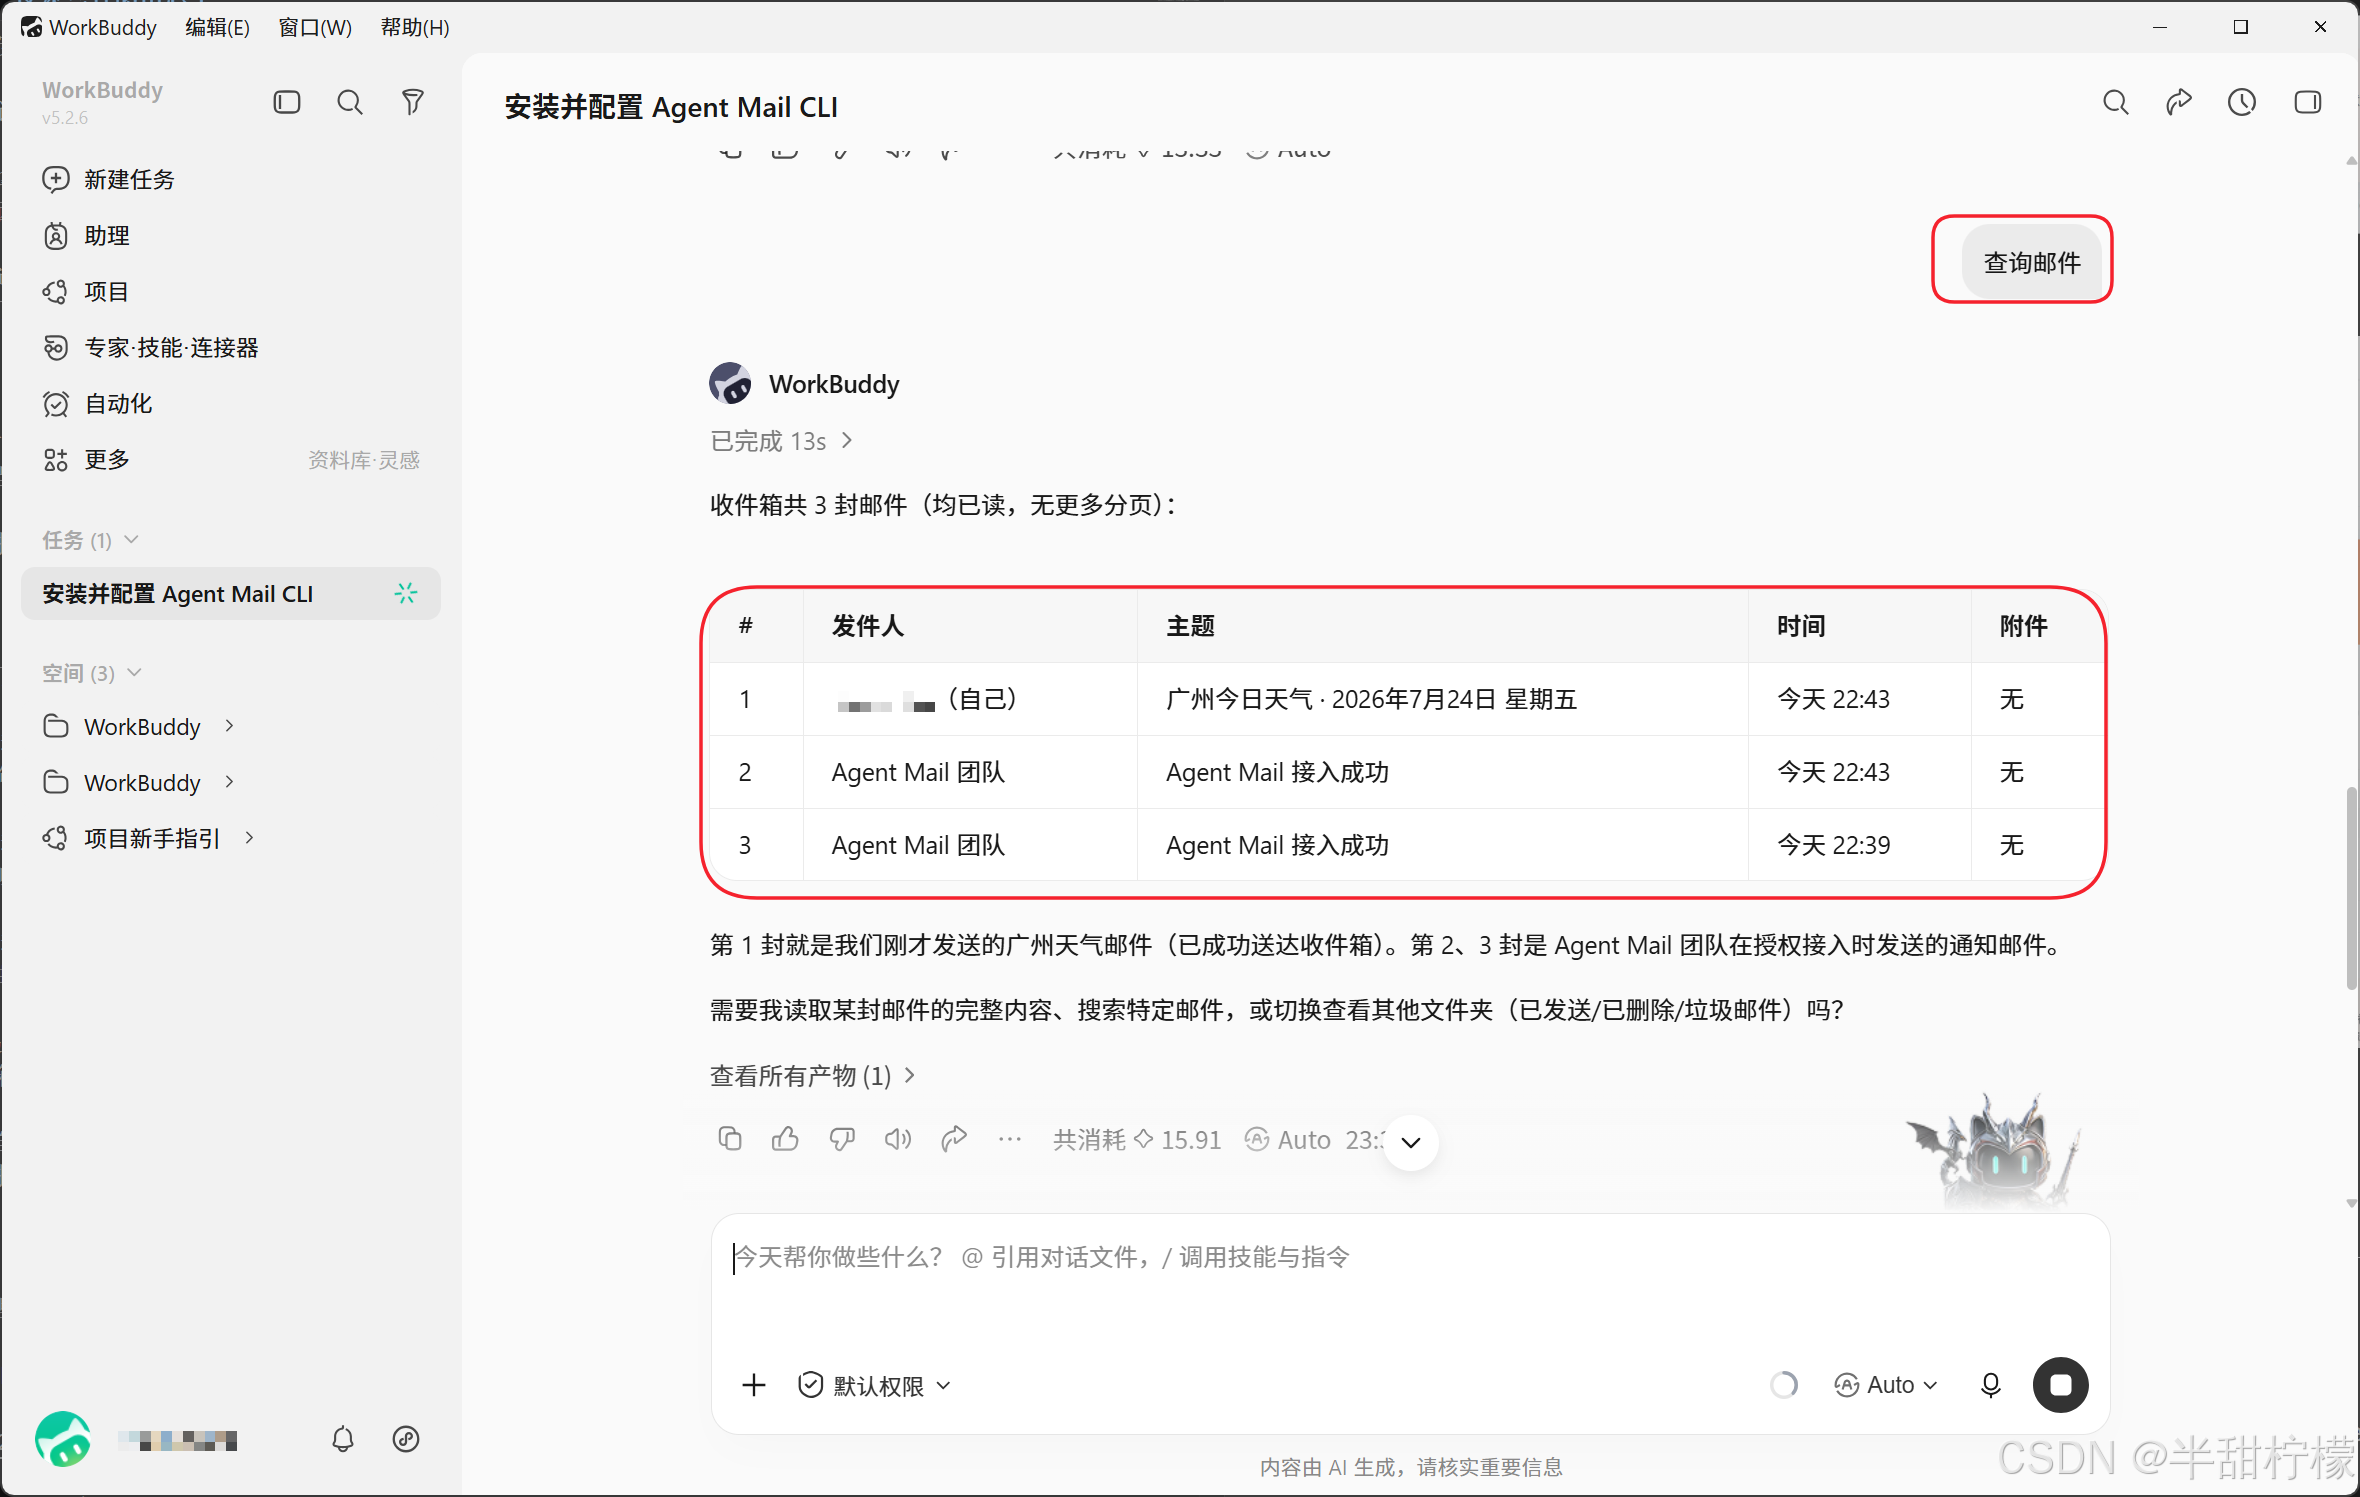Click the WorkBuddy title bar menu

(x=90, y=27)
